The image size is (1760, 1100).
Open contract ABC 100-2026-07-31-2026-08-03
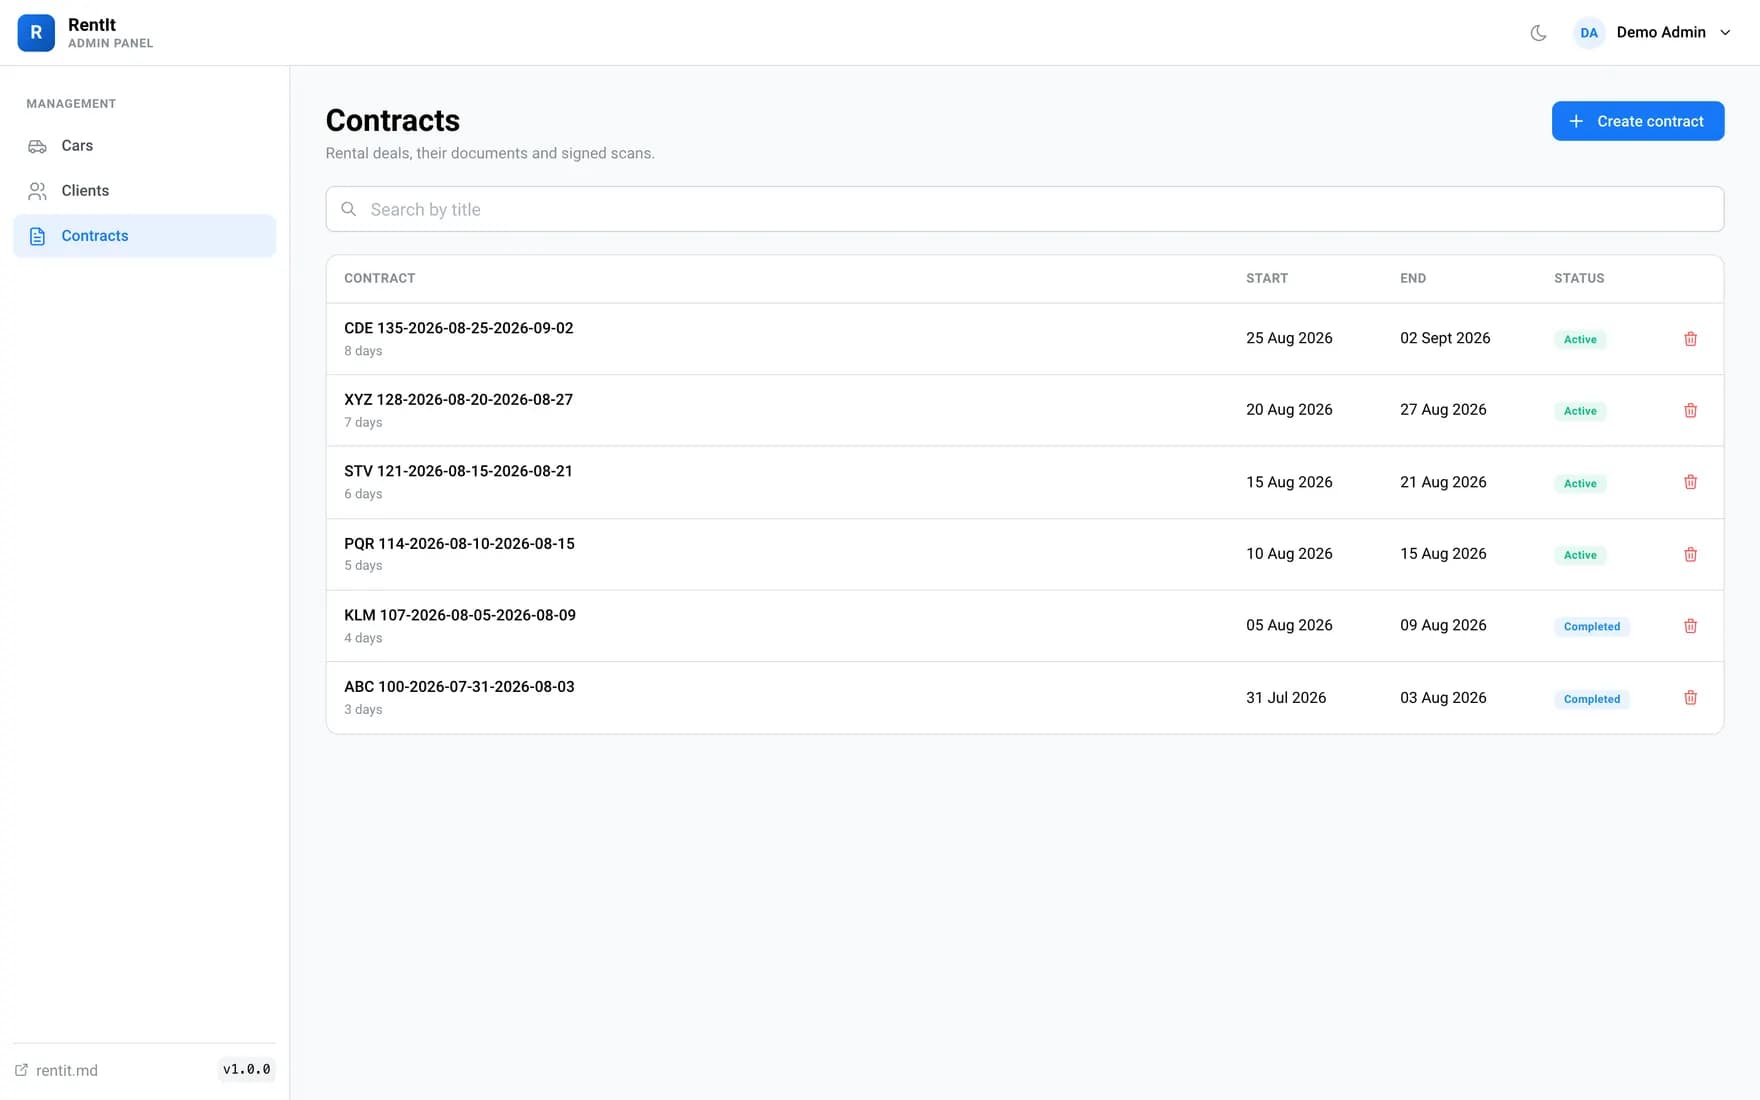[x=459, y=687]
